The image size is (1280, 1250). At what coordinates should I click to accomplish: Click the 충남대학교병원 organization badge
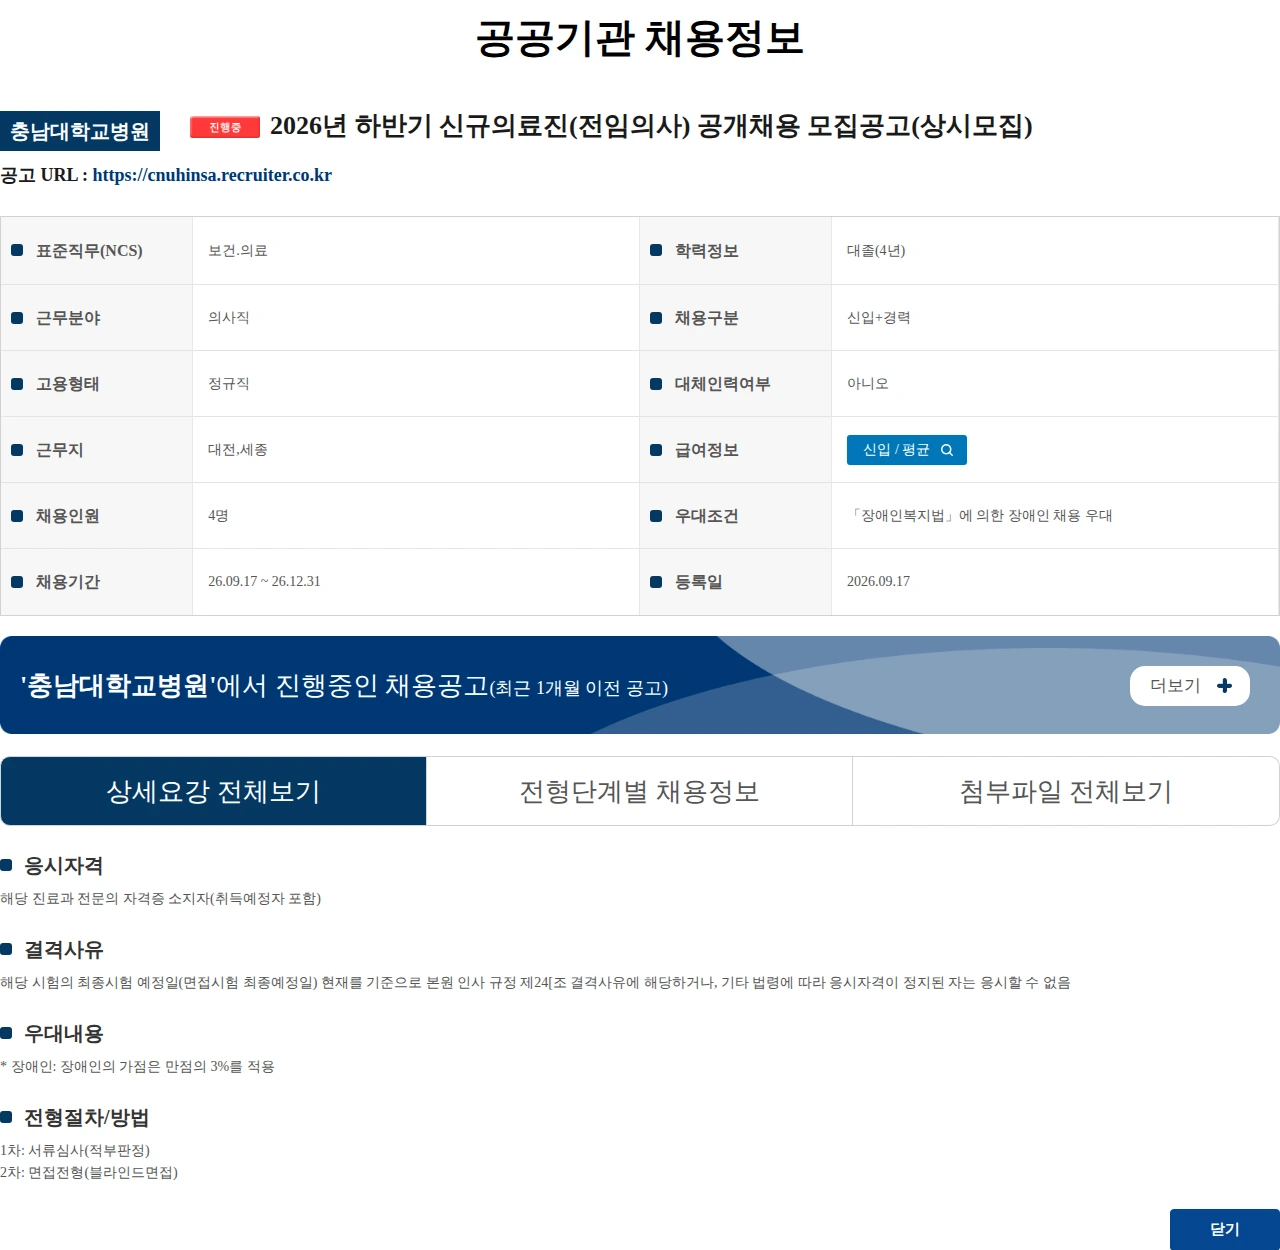click(80, 131)
